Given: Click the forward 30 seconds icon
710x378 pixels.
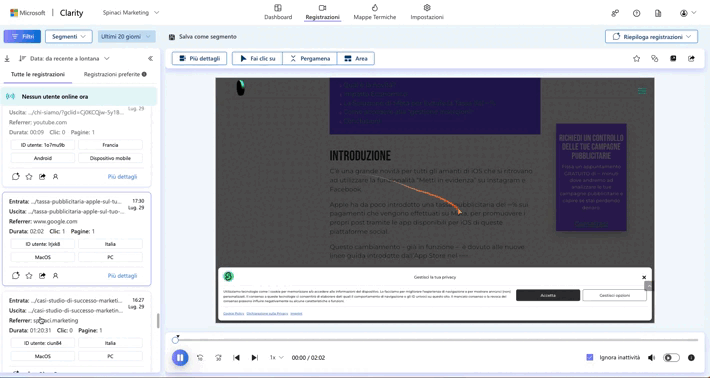Looking at the screenshot, I should (218, 358).
